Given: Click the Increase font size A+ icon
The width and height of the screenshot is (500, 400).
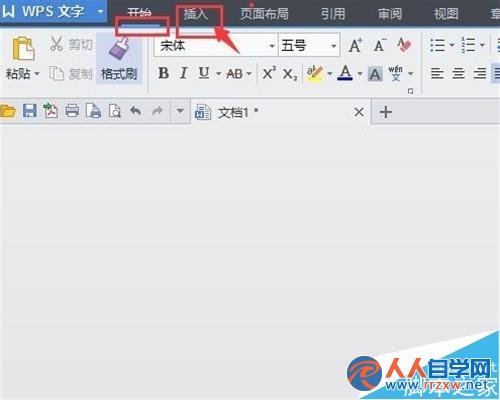Looking at the screenshot, I should [356, 45].
